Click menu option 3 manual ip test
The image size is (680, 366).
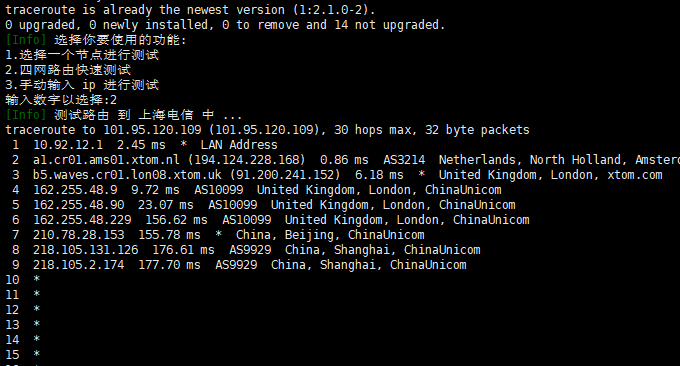82,85
